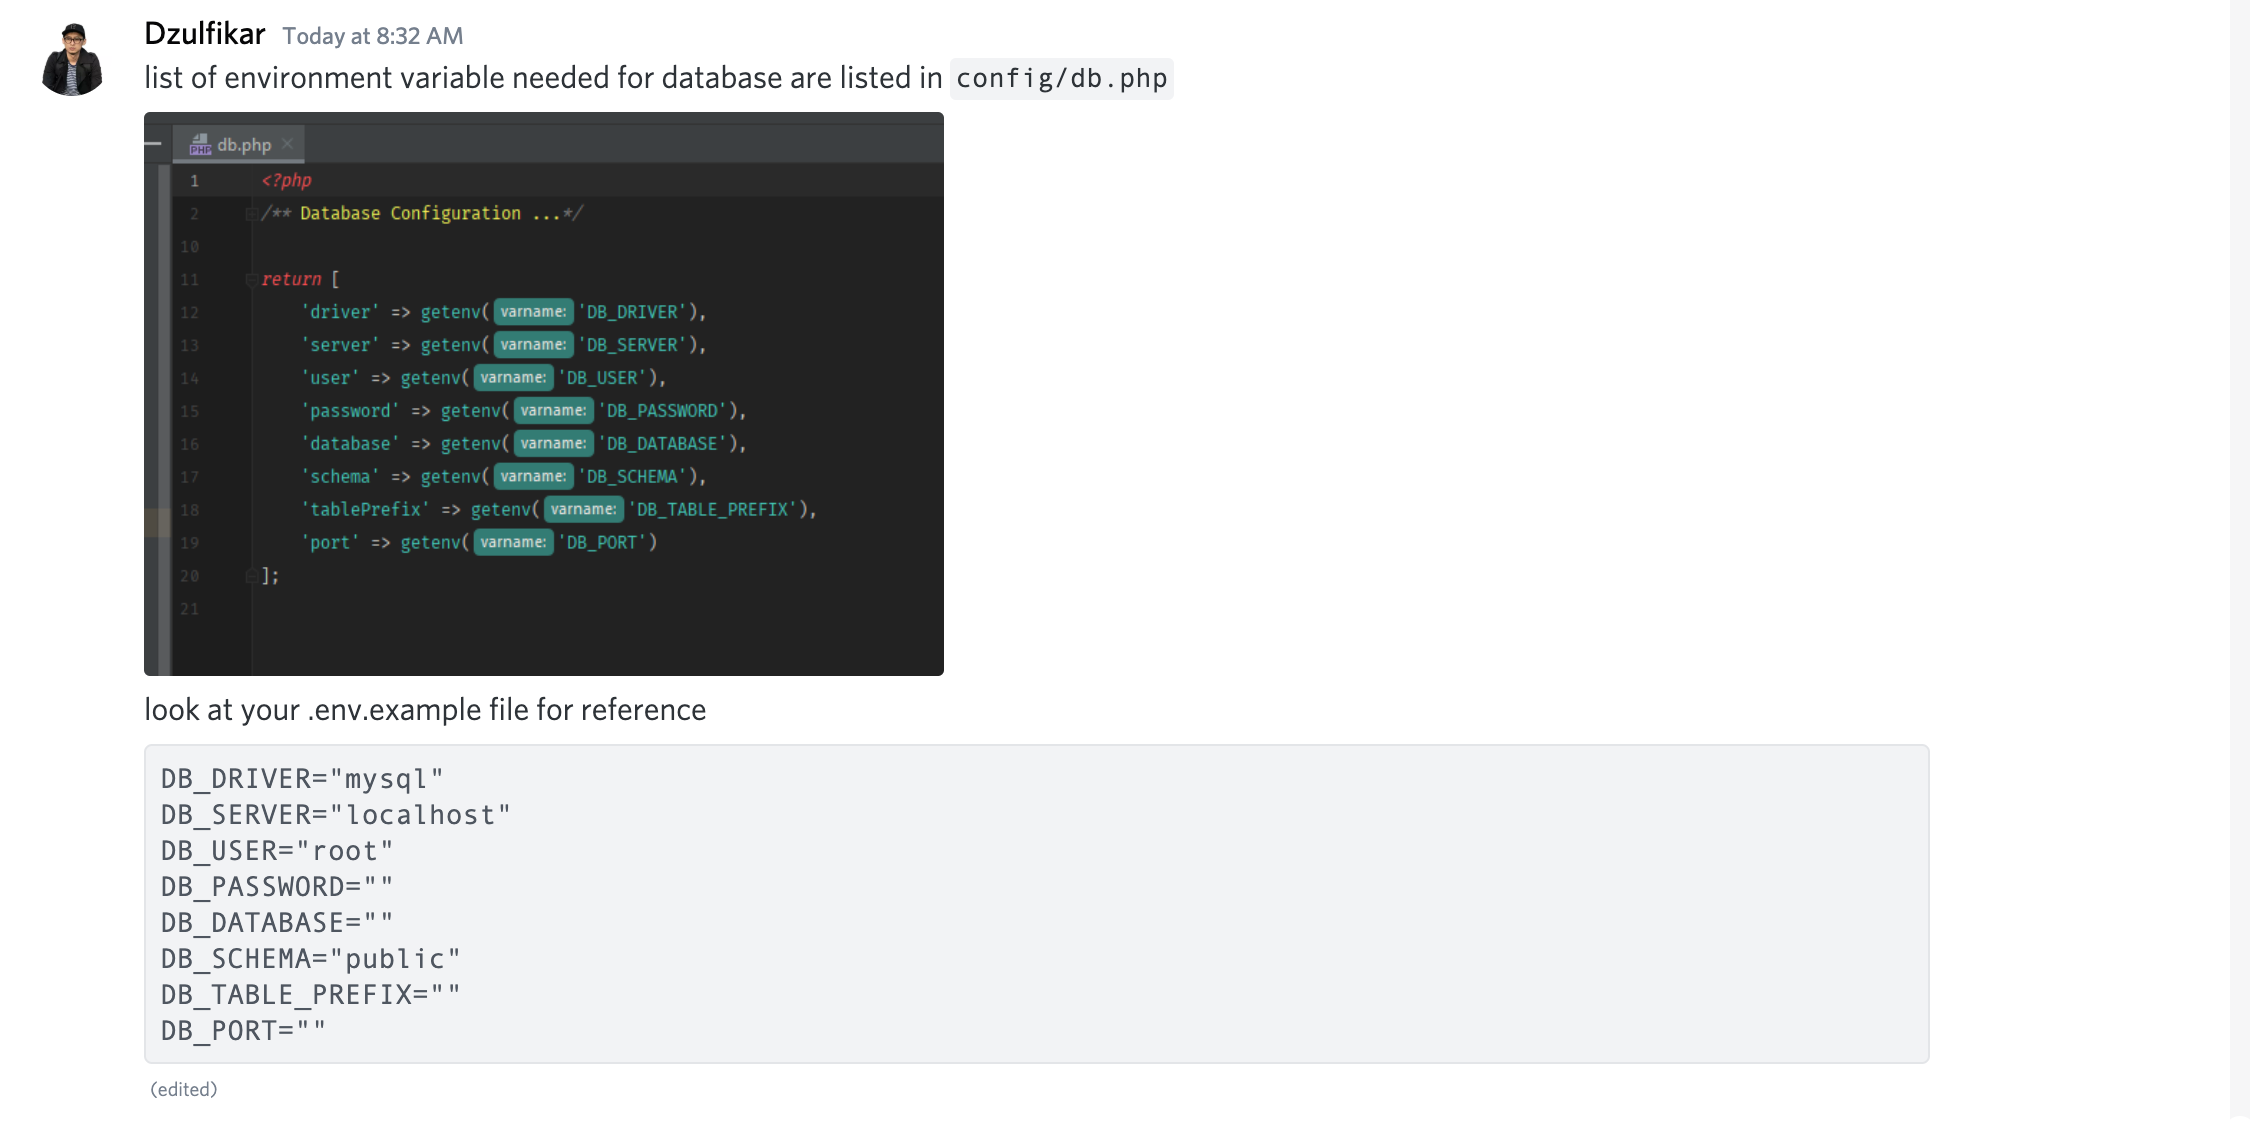
Task: Click varname hint on the DB_PASSWORD line
Action: coord(553,410)
